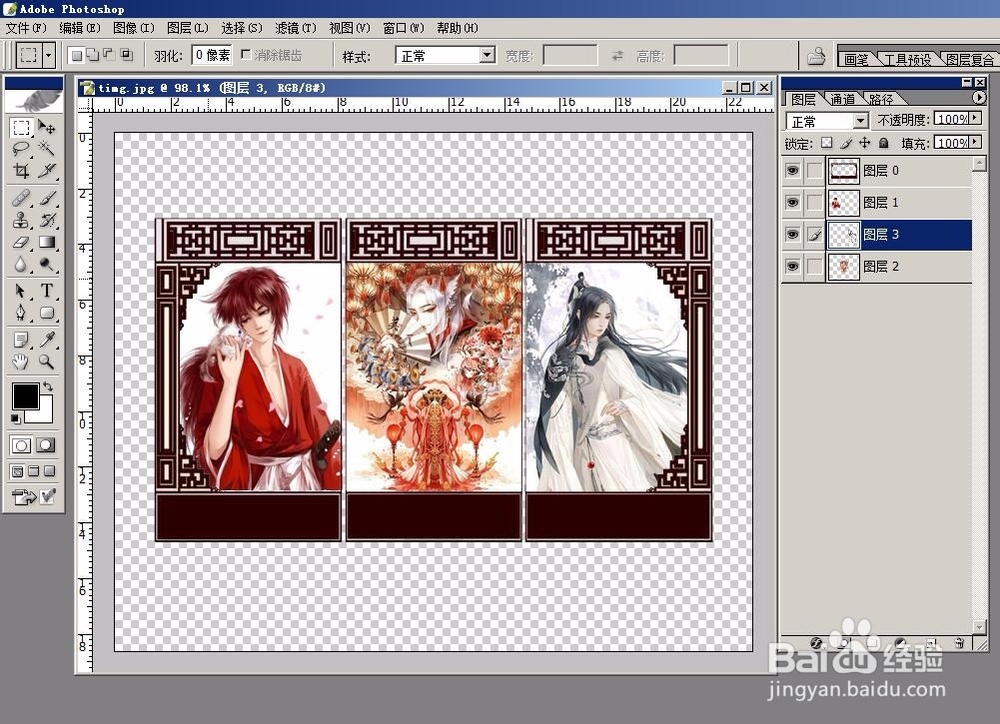
Task: Open the Layers panel flyout menu
Action: pyautogui.click(x=978, y=98)
